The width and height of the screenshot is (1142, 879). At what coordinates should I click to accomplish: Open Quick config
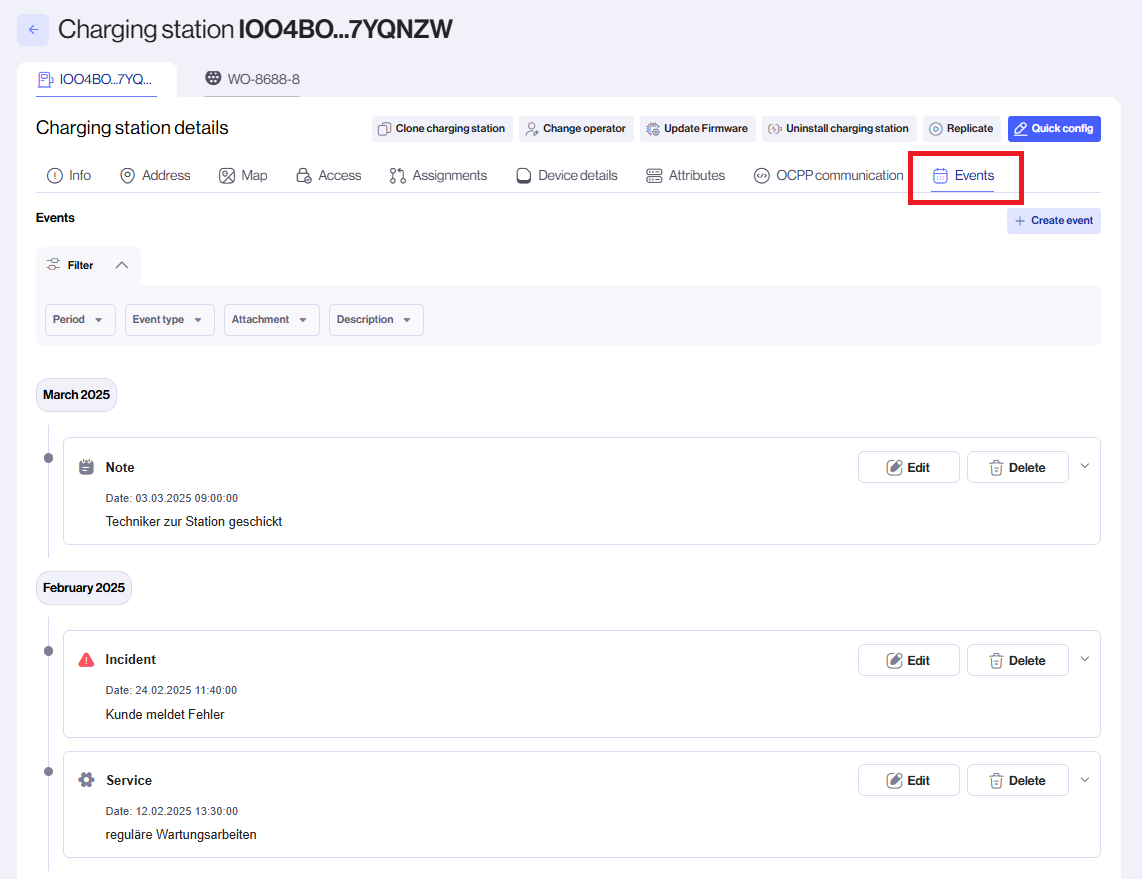pos(1054,129)
